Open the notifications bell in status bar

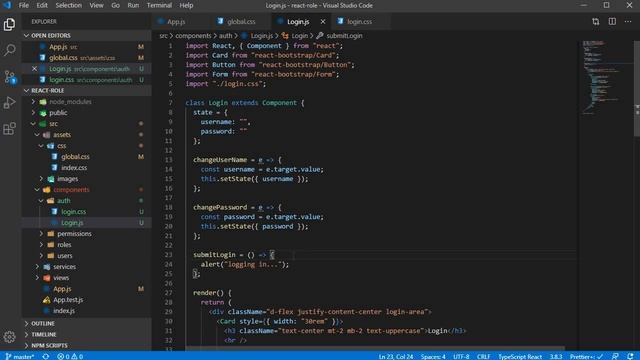pos(631,356)
